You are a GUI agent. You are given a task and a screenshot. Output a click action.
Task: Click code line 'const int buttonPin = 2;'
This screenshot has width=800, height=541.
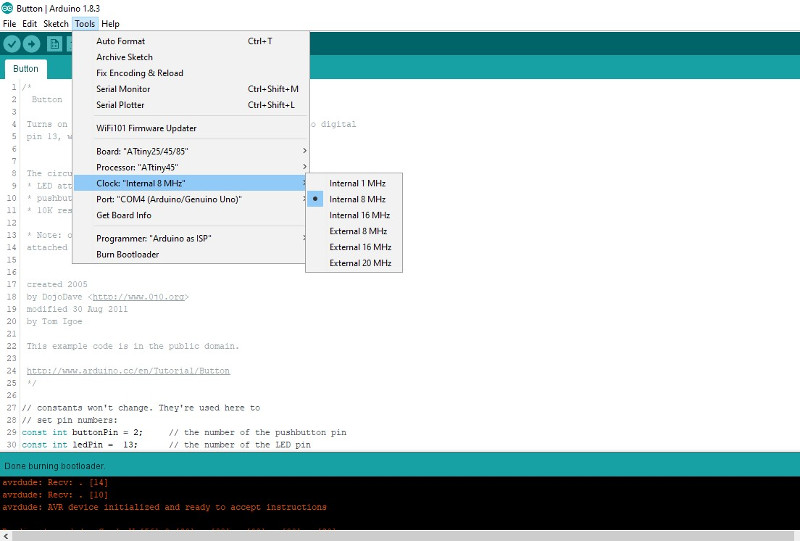point(82,432)
